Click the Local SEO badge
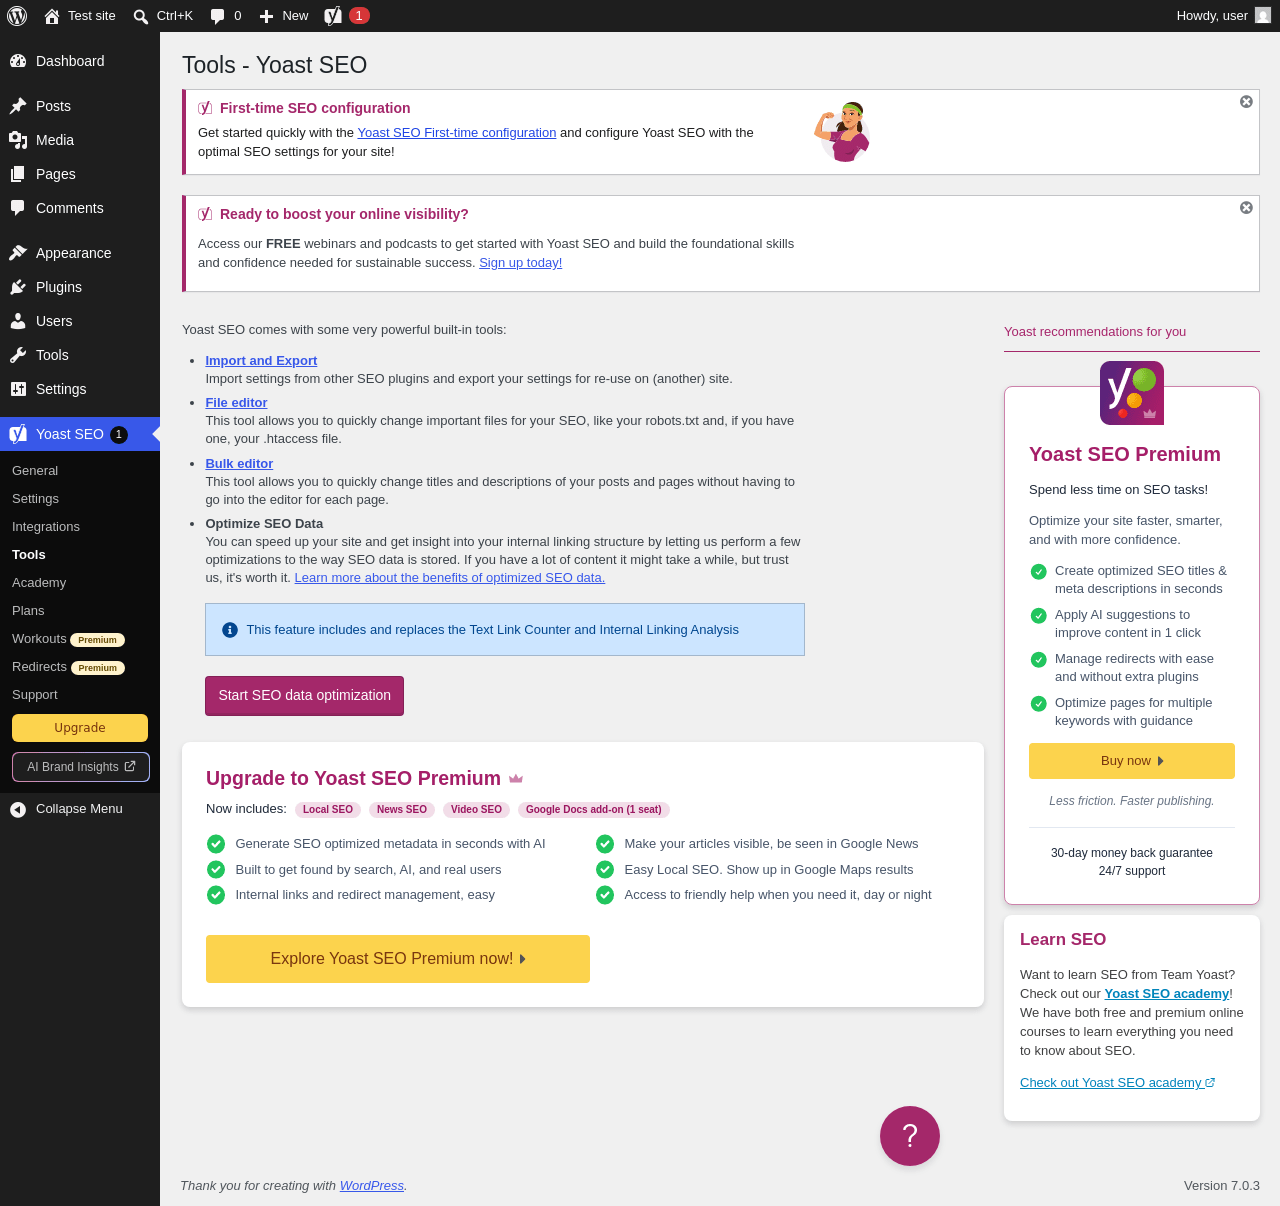This screenshot has width=1280, height=1206. tap(328, 810)
